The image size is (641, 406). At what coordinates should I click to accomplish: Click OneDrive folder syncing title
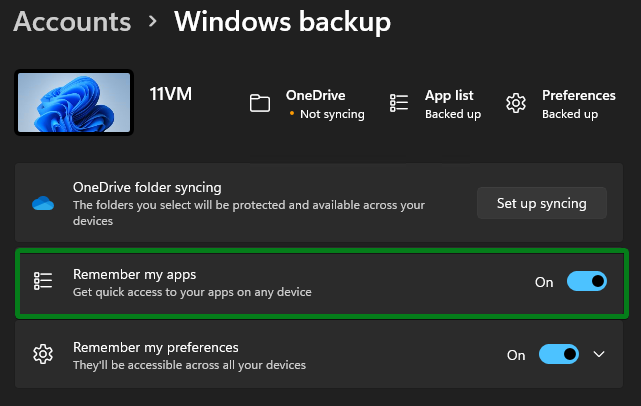[147, 187]
